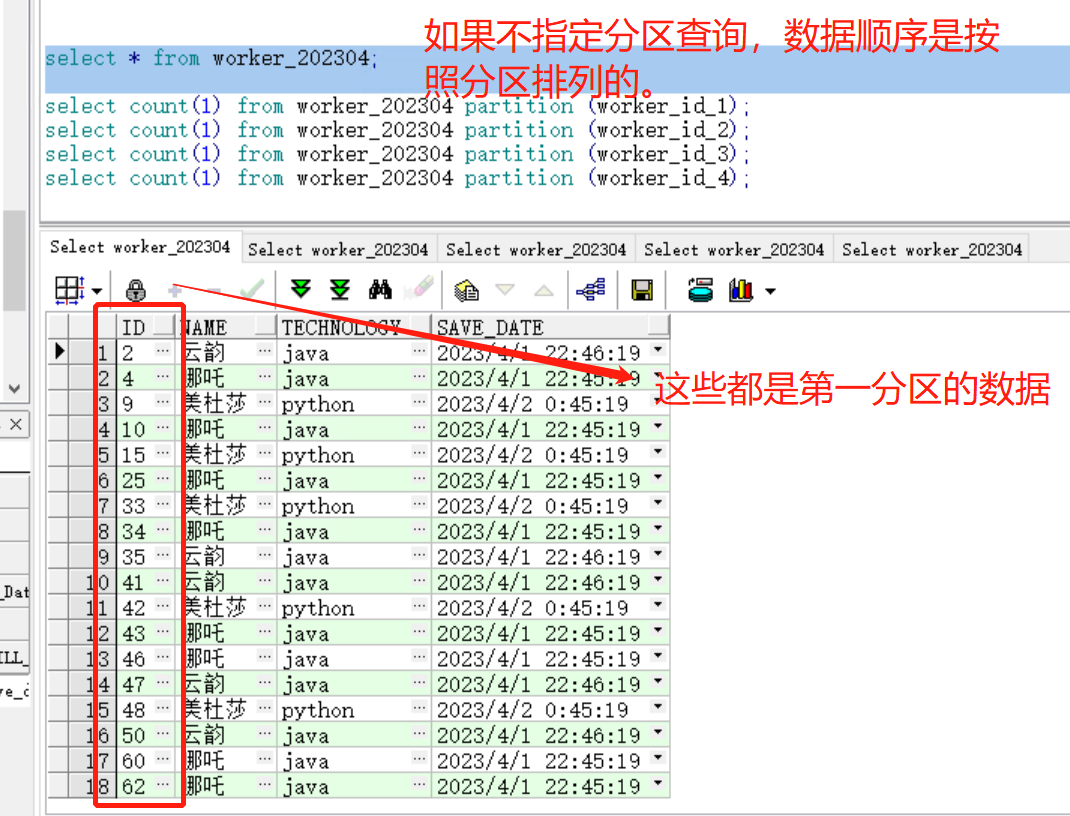This screenshot has height=816, width=1070.
Task: Open find with the binoculars icon
Action: 380,289
